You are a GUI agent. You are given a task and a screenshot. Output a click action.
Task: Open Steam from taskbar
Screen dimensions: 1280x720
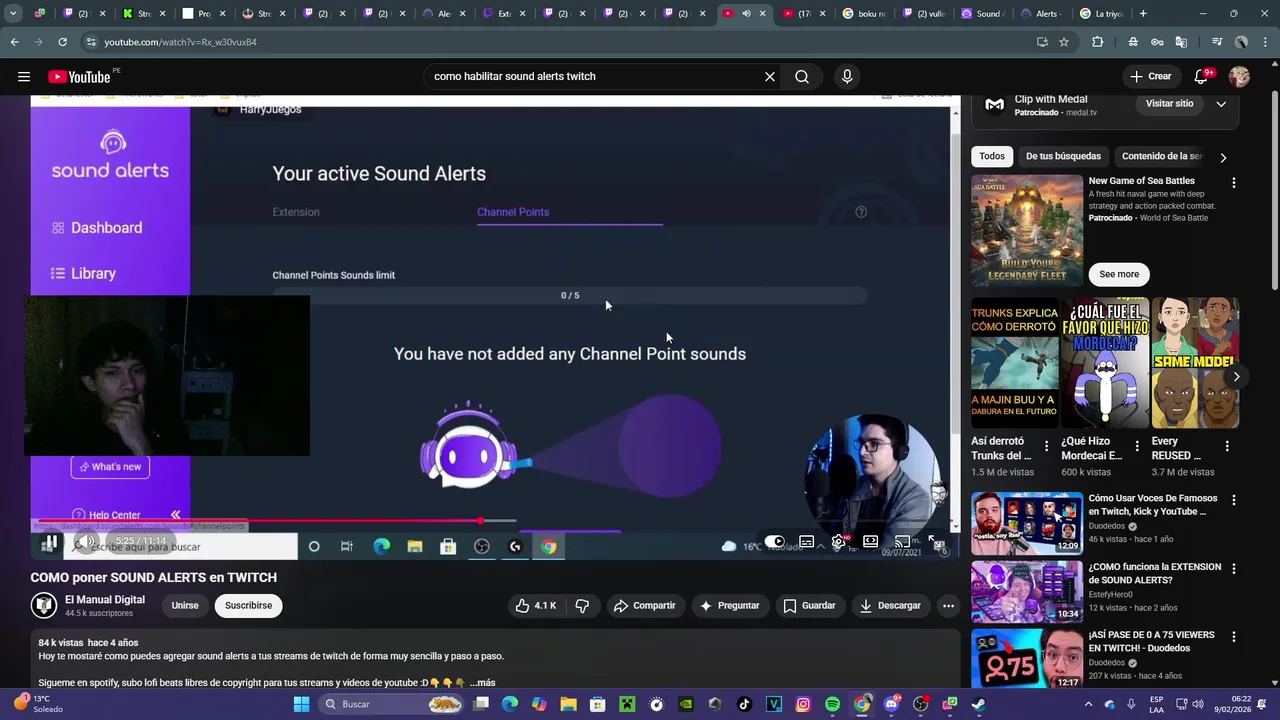tap(979, 704)
